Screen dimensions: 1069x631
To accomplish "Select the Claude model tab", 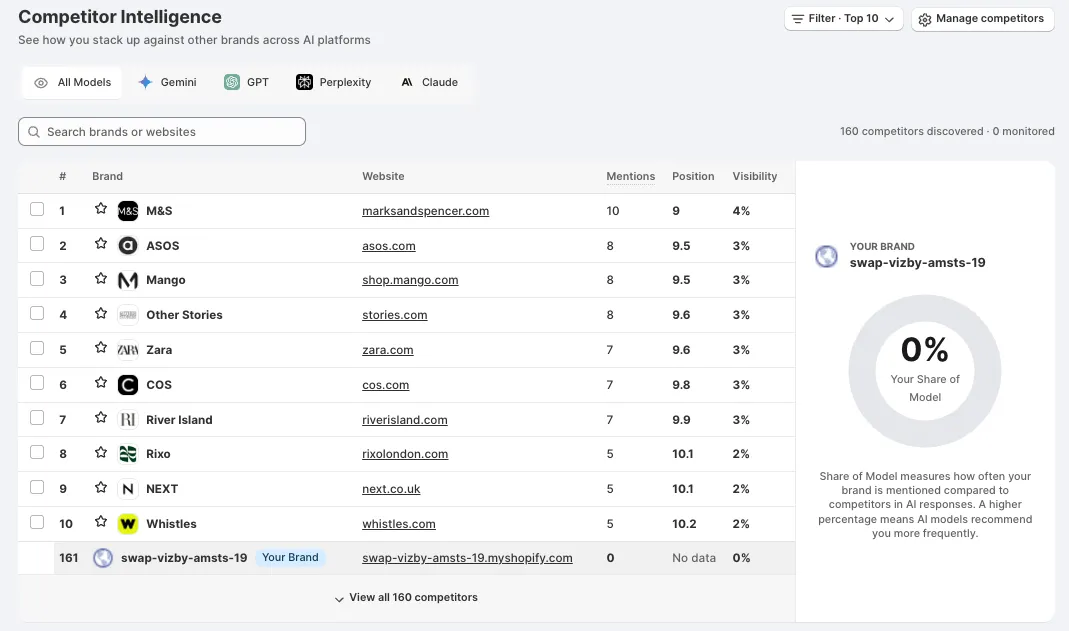I will pyautogui.click(x=430, y=82).
